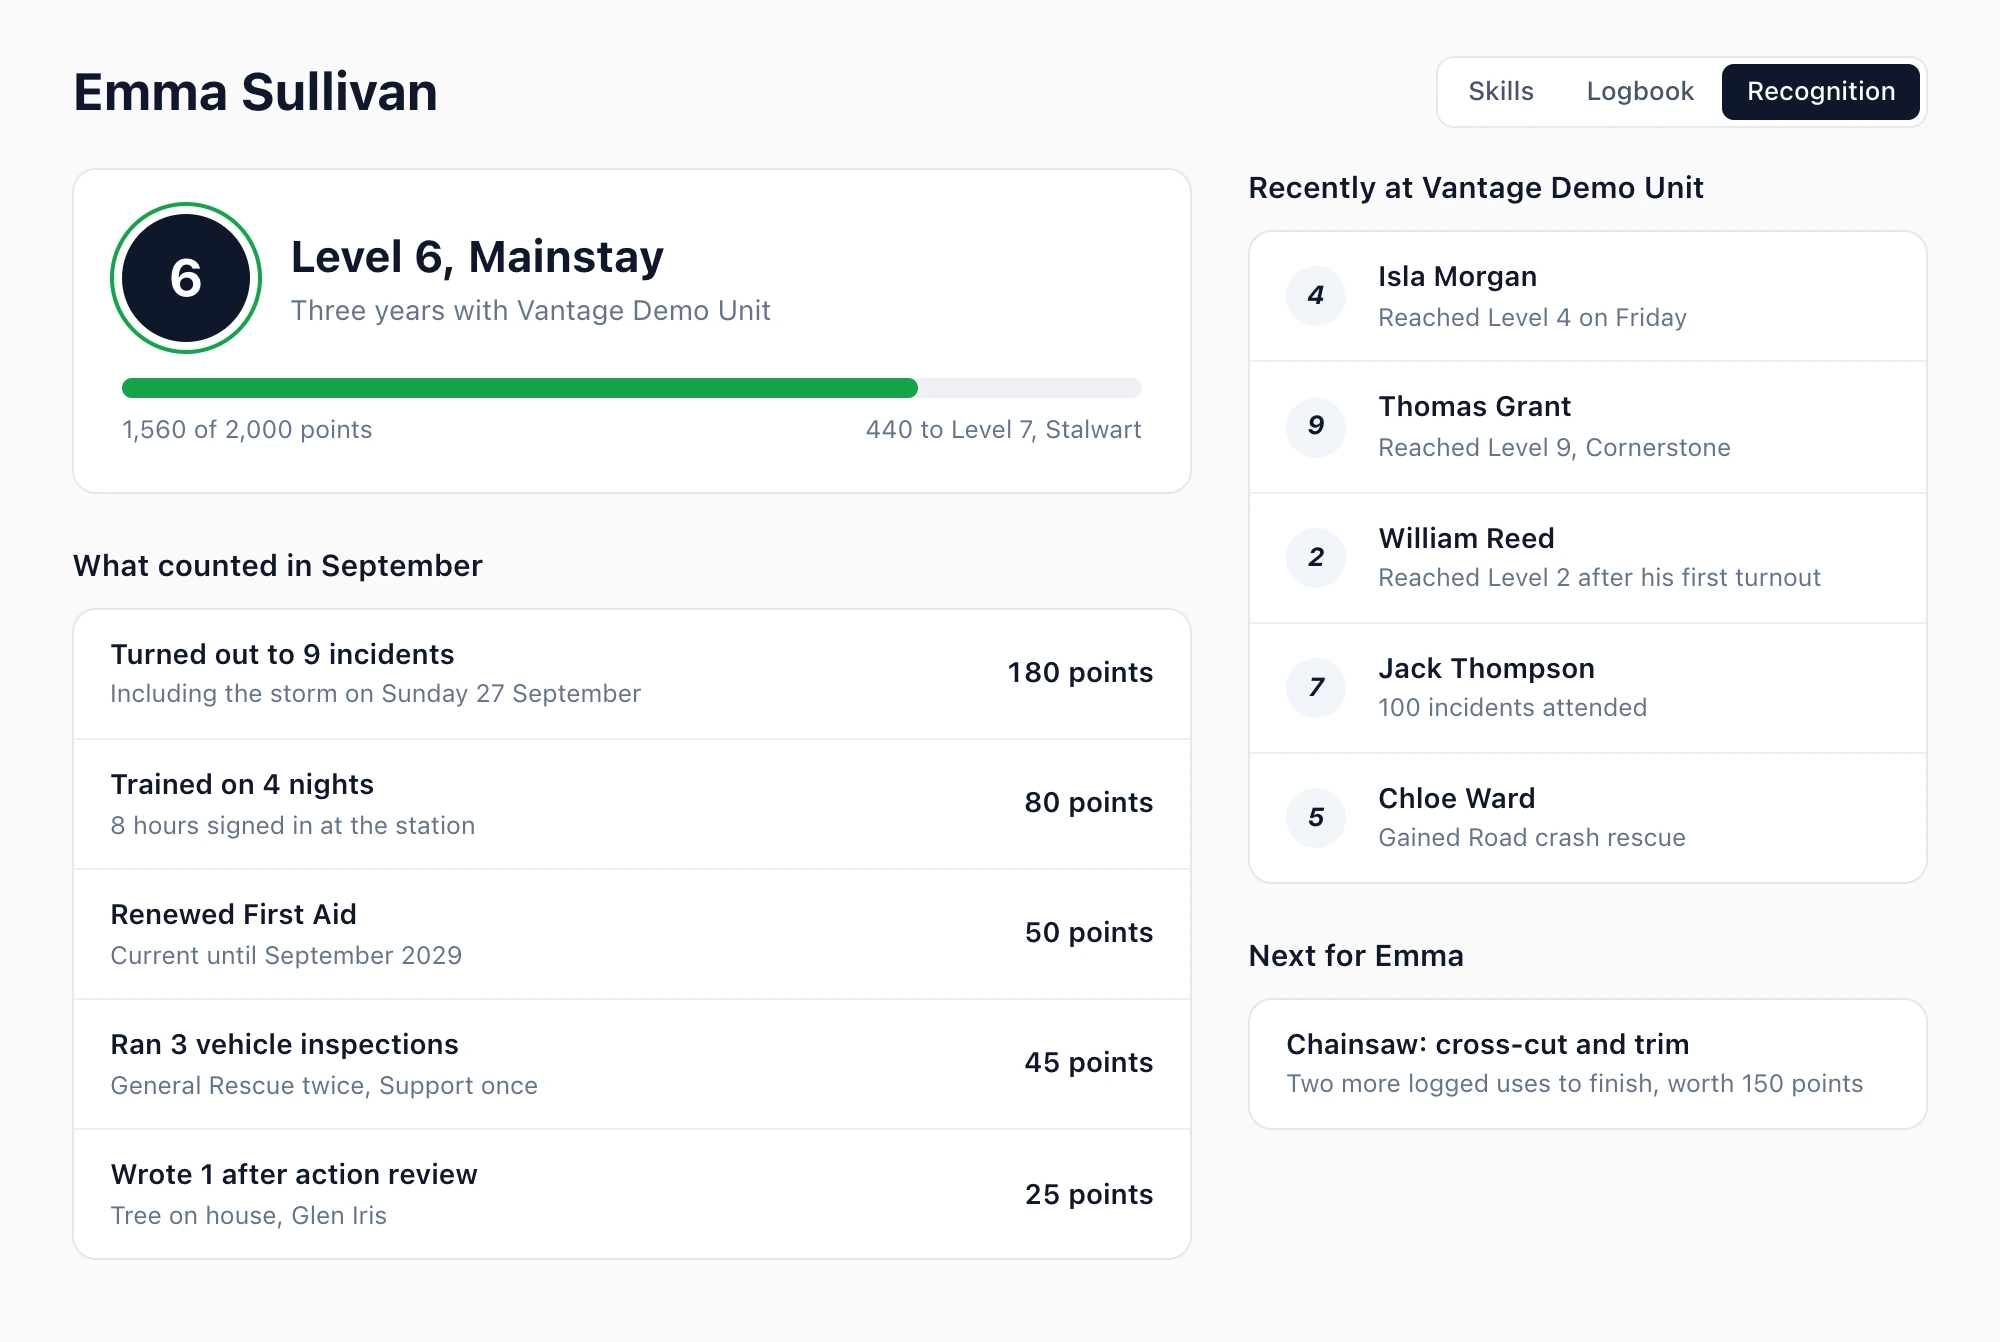This screenshot has height=1342, width=2000.
Task: Click 'Reached Level 2 after his first turnout'
Action: (1599, 578)
